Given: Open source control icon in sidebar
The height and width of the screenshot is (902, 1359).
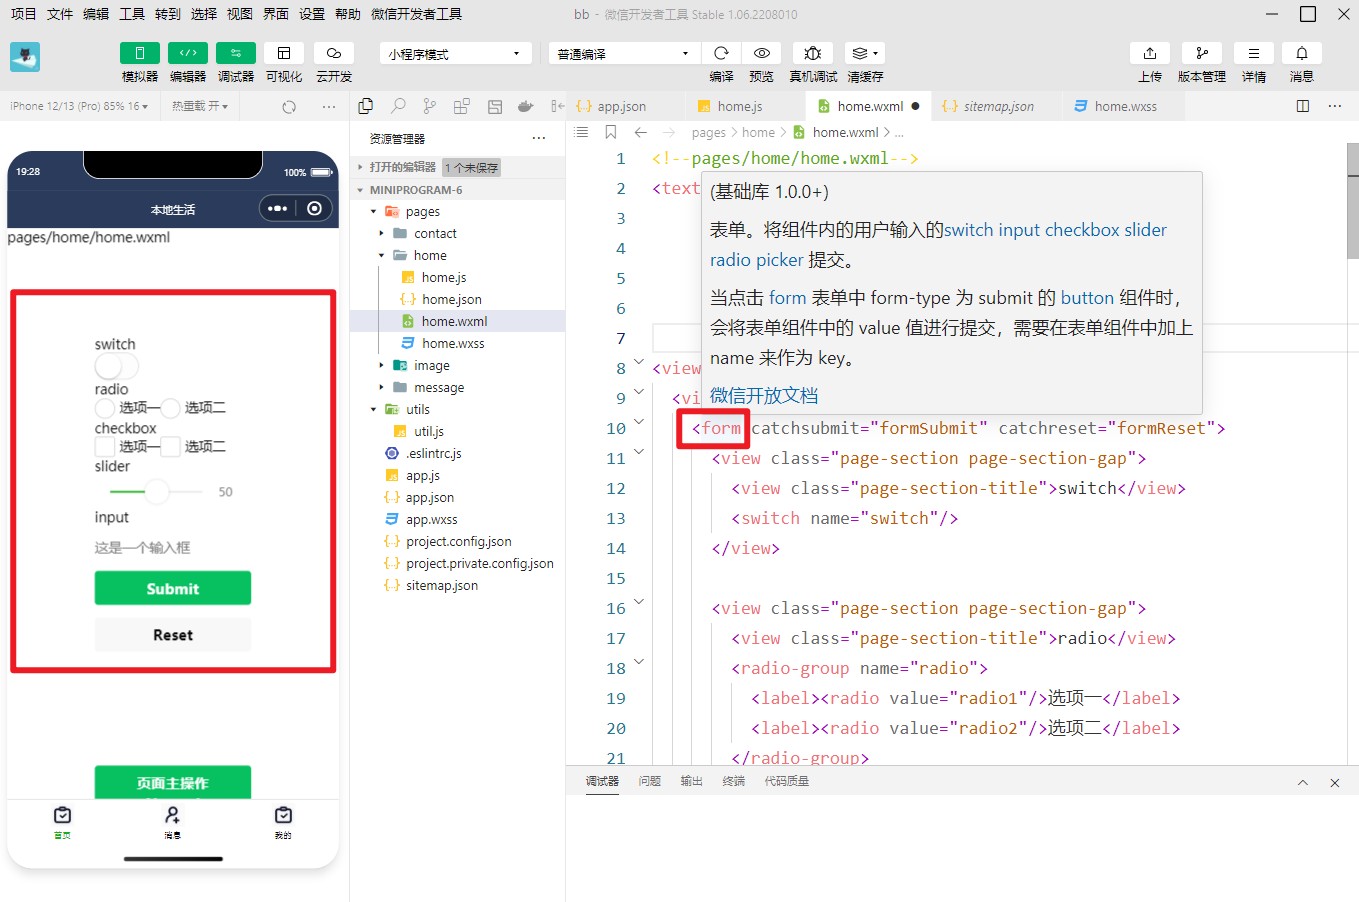Looking at the screenshot, I should [430, 106].
